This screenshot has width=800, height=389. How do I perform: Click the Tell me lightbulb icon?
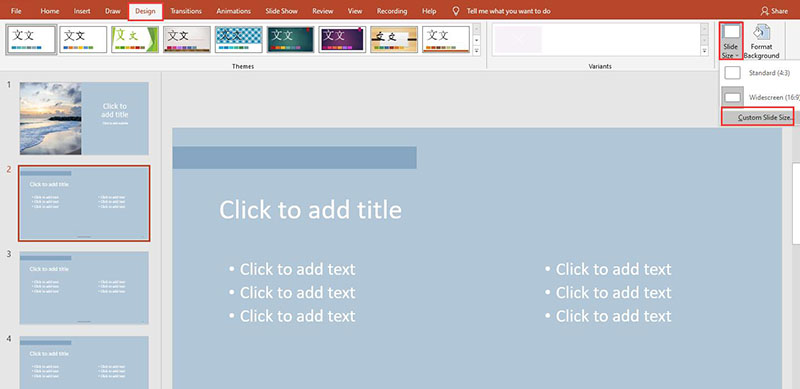tap(456, 11)
